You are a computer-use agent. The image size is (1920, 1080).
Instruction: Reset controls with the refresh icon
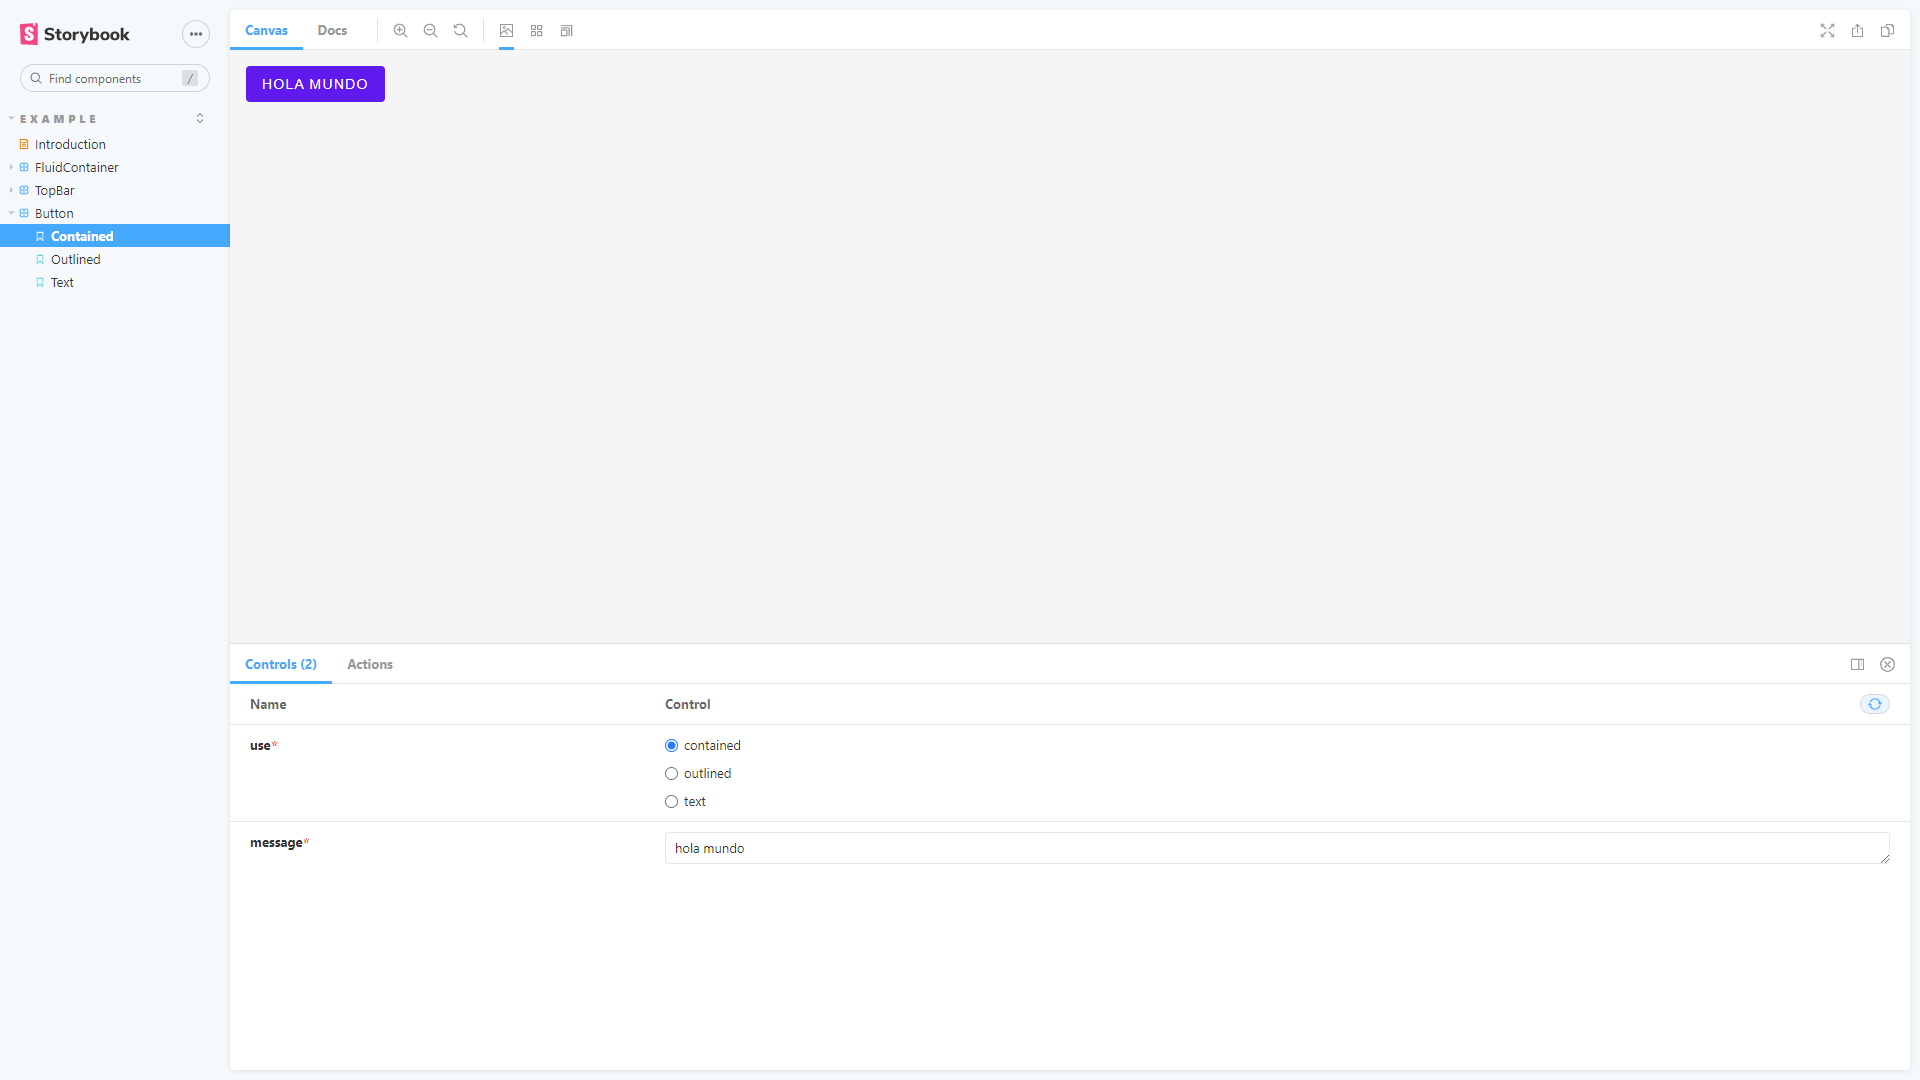(x=1874, y=704)
